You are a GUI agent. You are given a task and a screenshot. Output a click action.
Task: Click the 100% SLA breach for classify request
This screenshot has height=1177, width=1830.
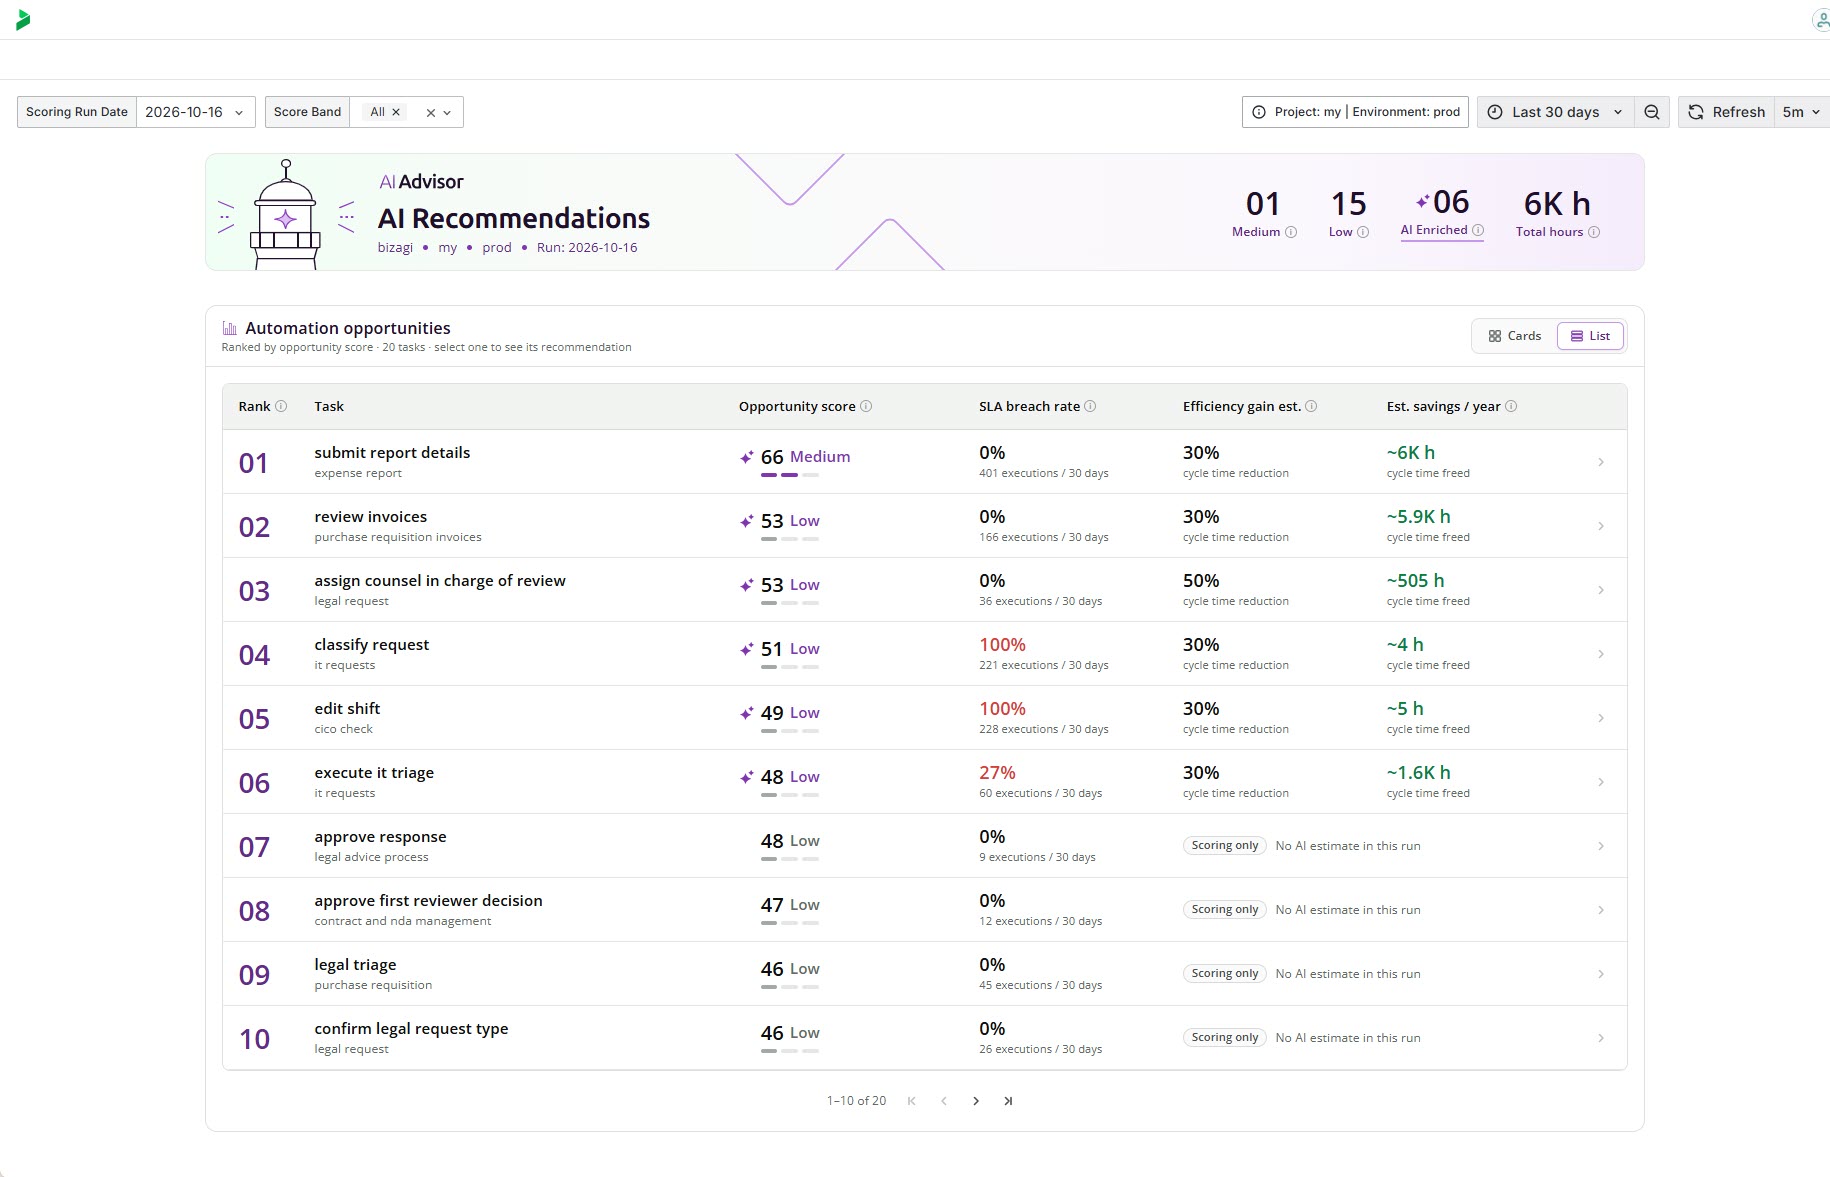(x=1002, y=645)
